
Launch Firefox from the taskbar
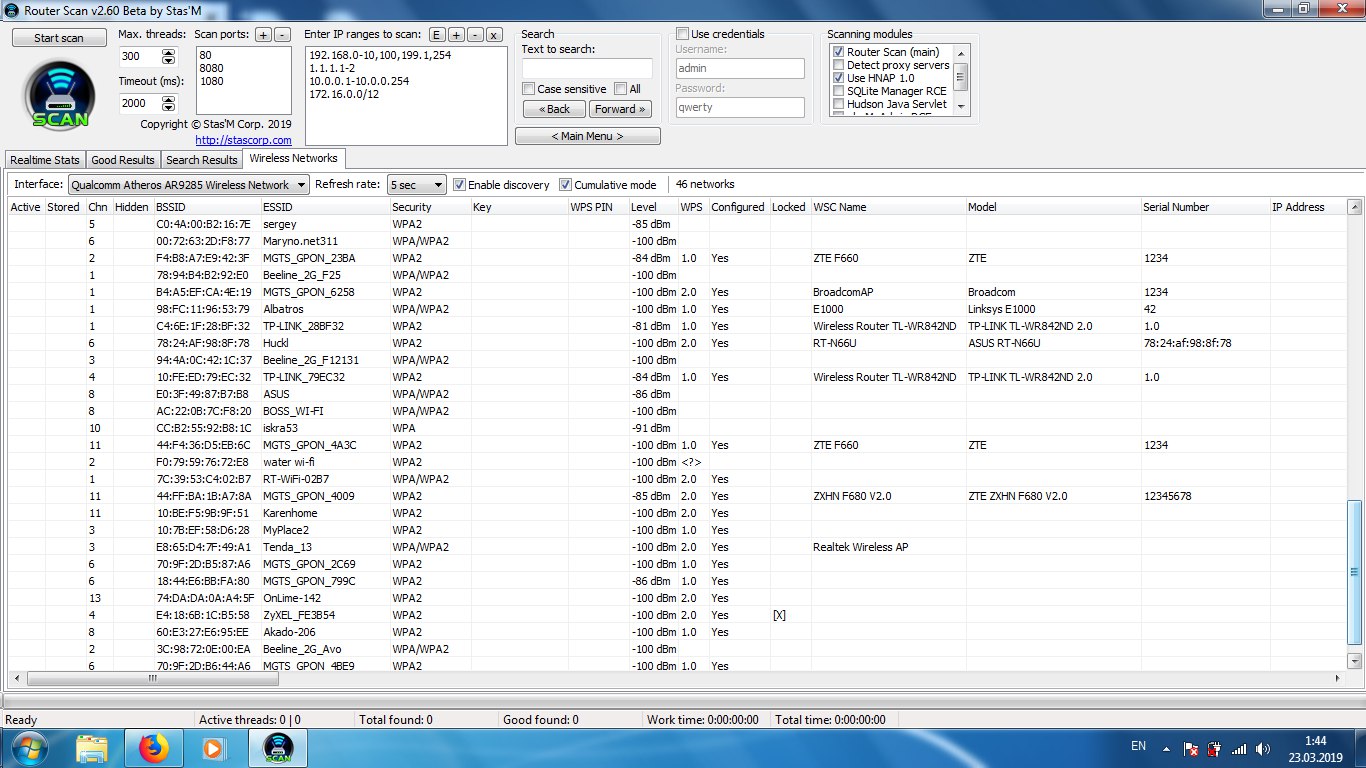153,748
